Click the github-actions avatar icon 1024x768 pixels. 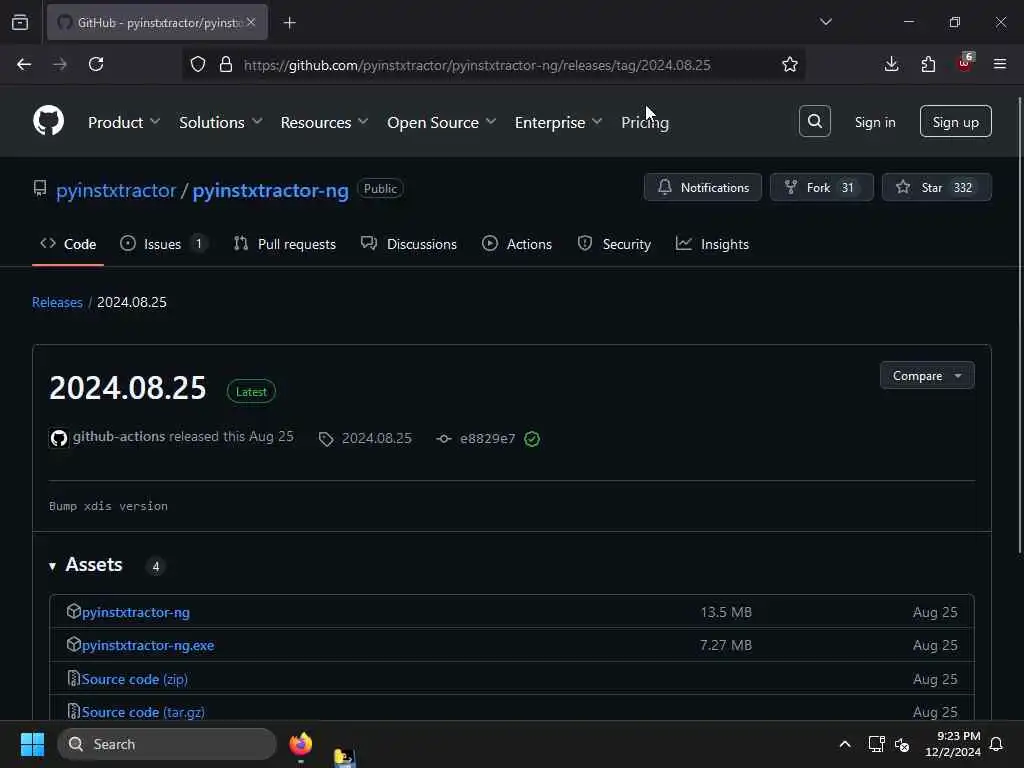(x=59, y=438)
